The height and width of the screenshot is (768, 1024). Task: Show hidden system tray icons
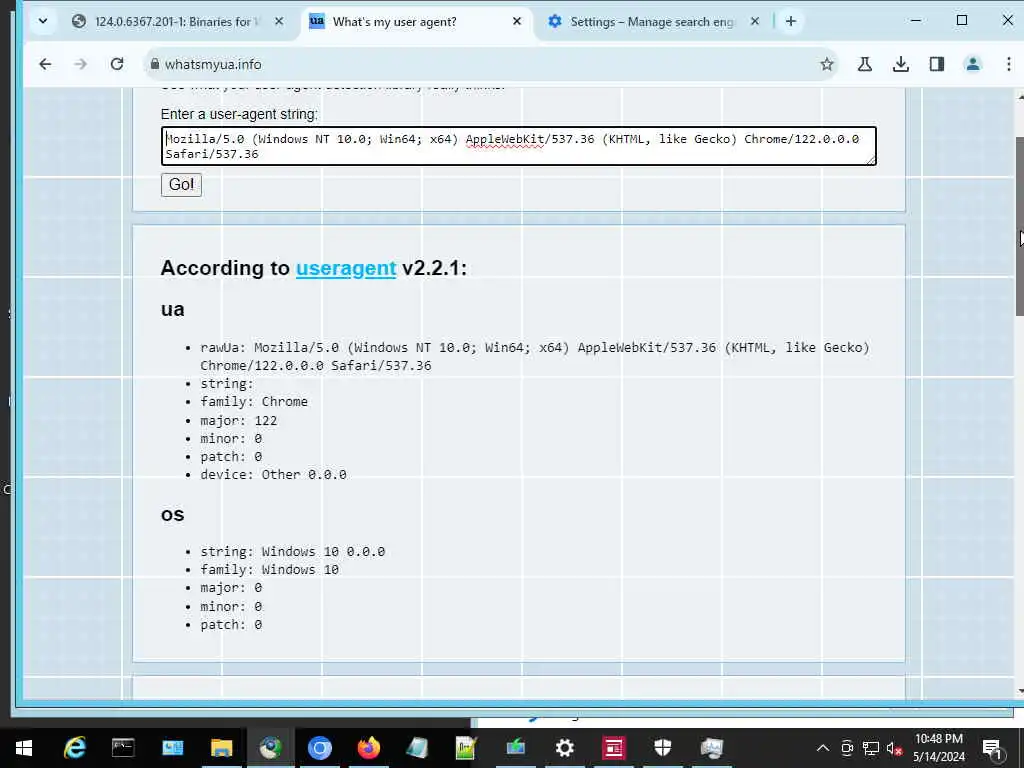[823, 748]
